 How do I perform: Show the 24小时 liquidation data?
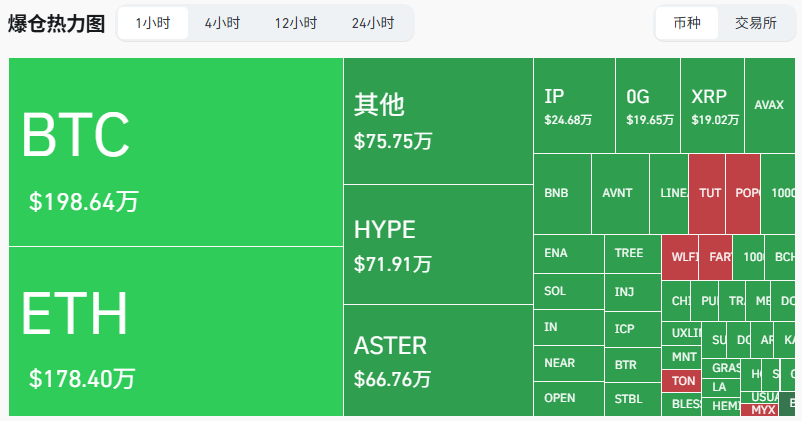coord(373,23)
